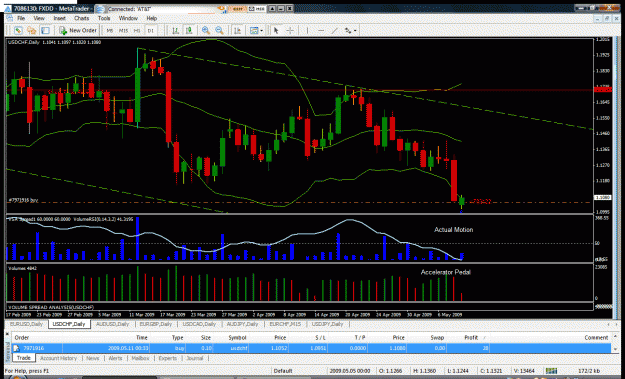Toggle the Market Watch window icon
This screenshot has width=625, height=379.
pyautogui.click(x=45, y=30)
